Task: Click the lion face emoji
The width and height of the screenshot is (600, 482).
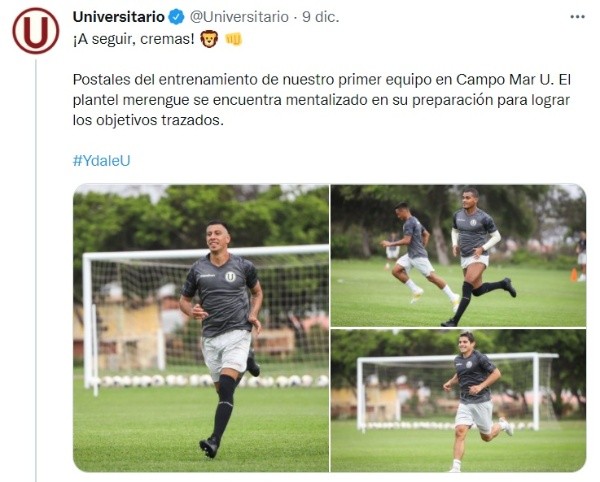Action: point(209,39)
